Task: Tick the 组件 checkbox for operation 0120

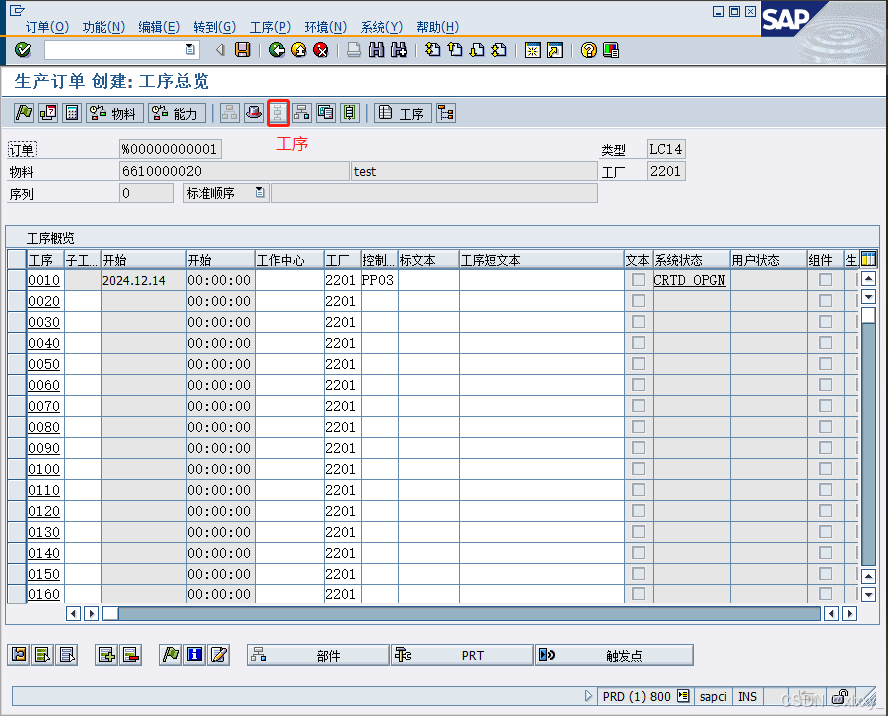Action: [x=825, y=510]
